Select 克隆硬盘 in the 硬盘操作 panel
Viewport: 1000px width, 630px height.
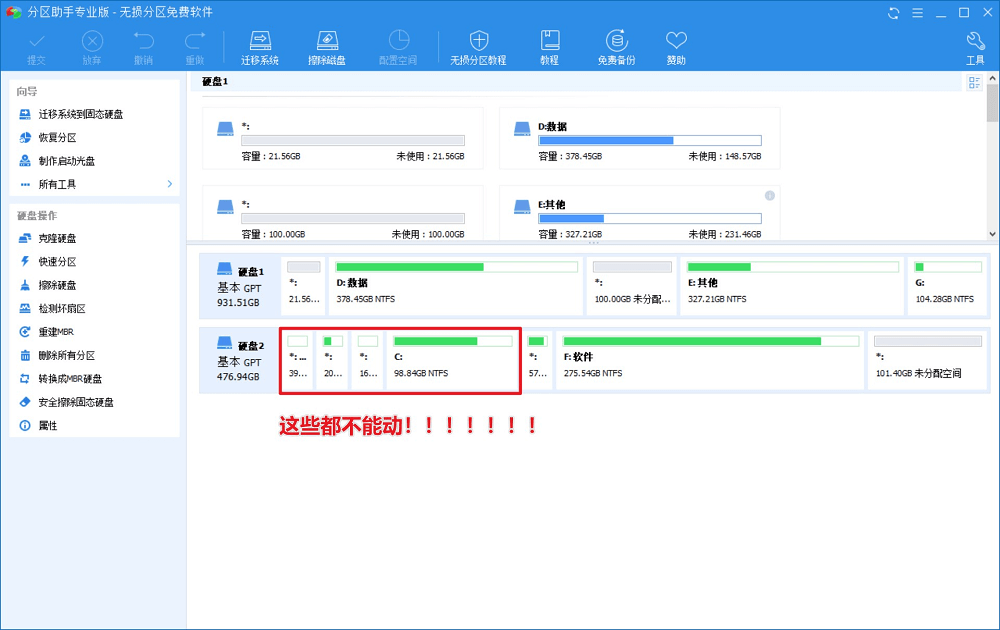(x=57, y=239)
